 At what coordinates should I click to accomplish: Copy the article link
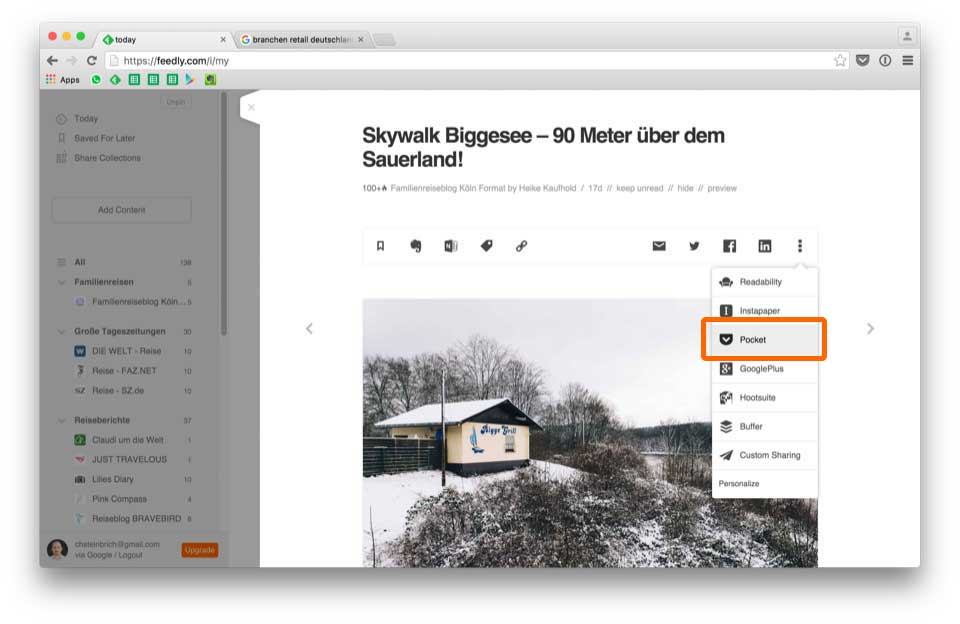coord(521,246)
